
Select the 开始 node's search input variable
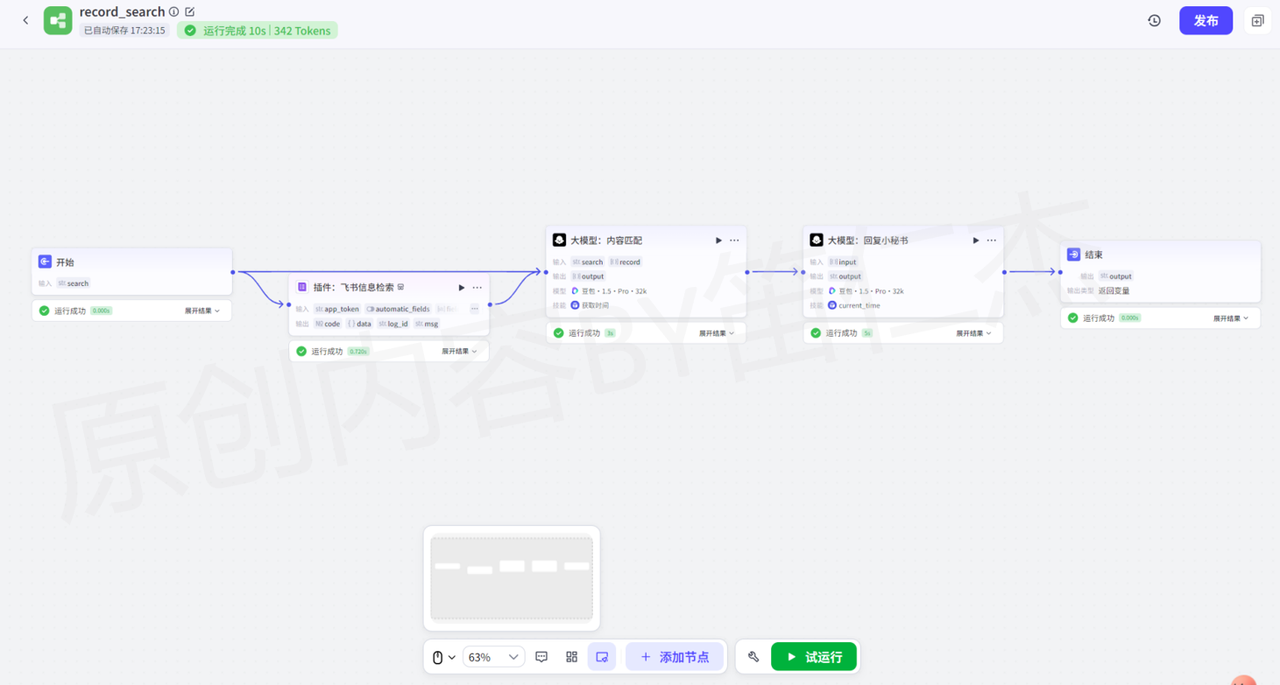[x=74, y=284]
